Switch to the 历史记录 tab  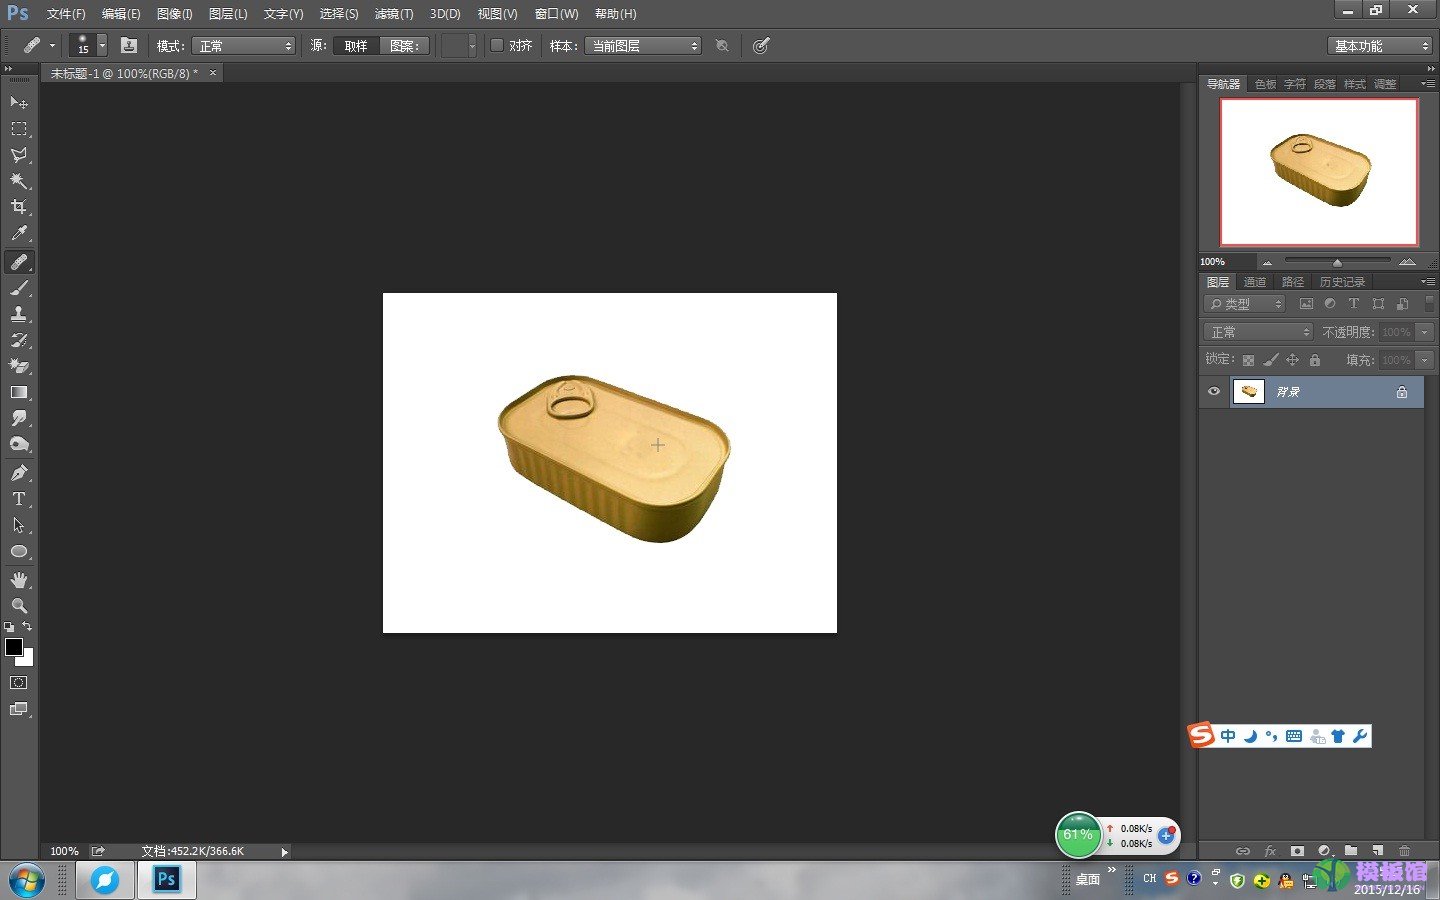pos(1342,282)
